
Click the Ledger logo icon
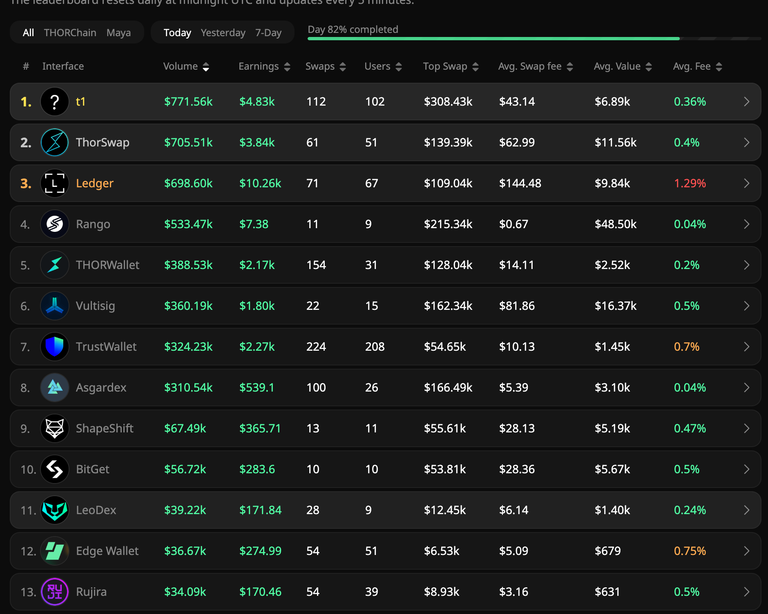[54, 184]
